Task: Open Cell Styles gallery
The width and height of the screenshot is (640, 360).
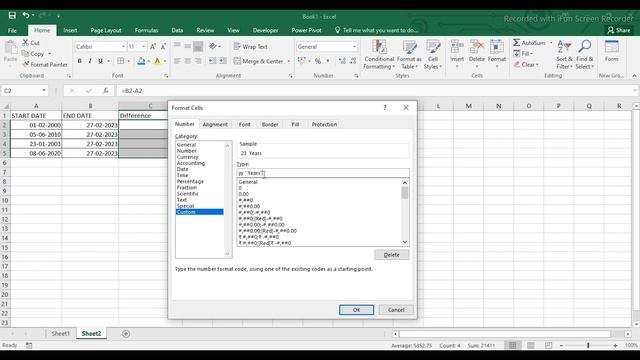Action: (x=433, y=54)
